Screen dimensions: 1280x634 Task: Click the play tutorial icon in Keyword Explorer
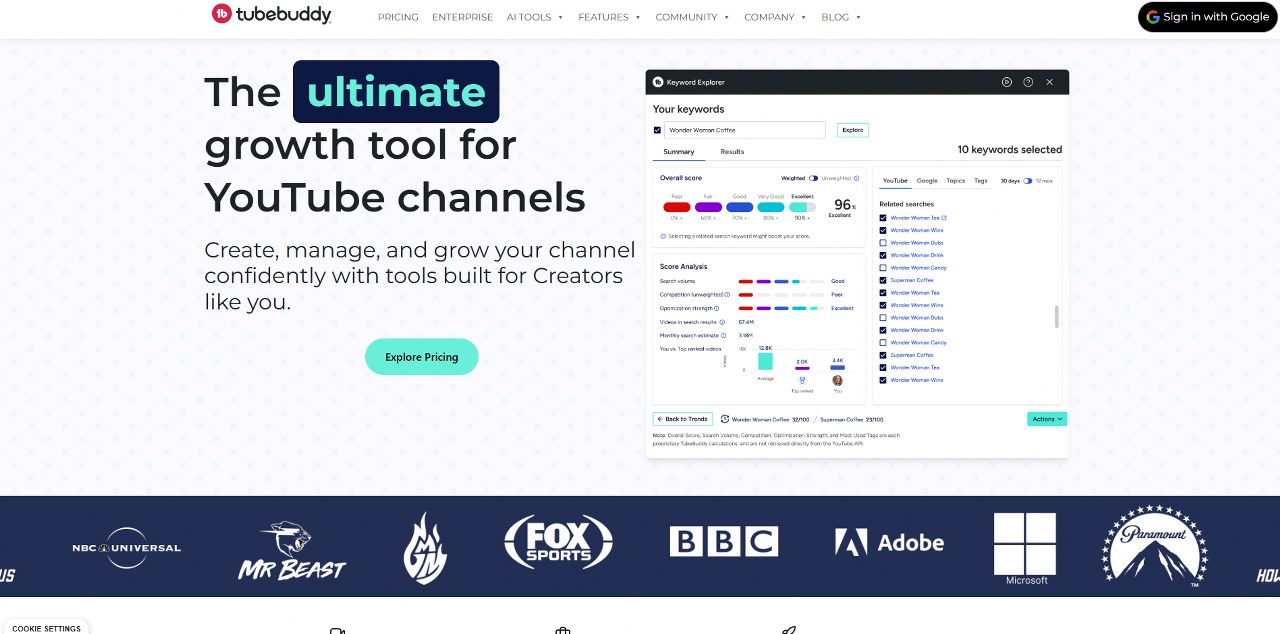click(x=1007, y=82)
